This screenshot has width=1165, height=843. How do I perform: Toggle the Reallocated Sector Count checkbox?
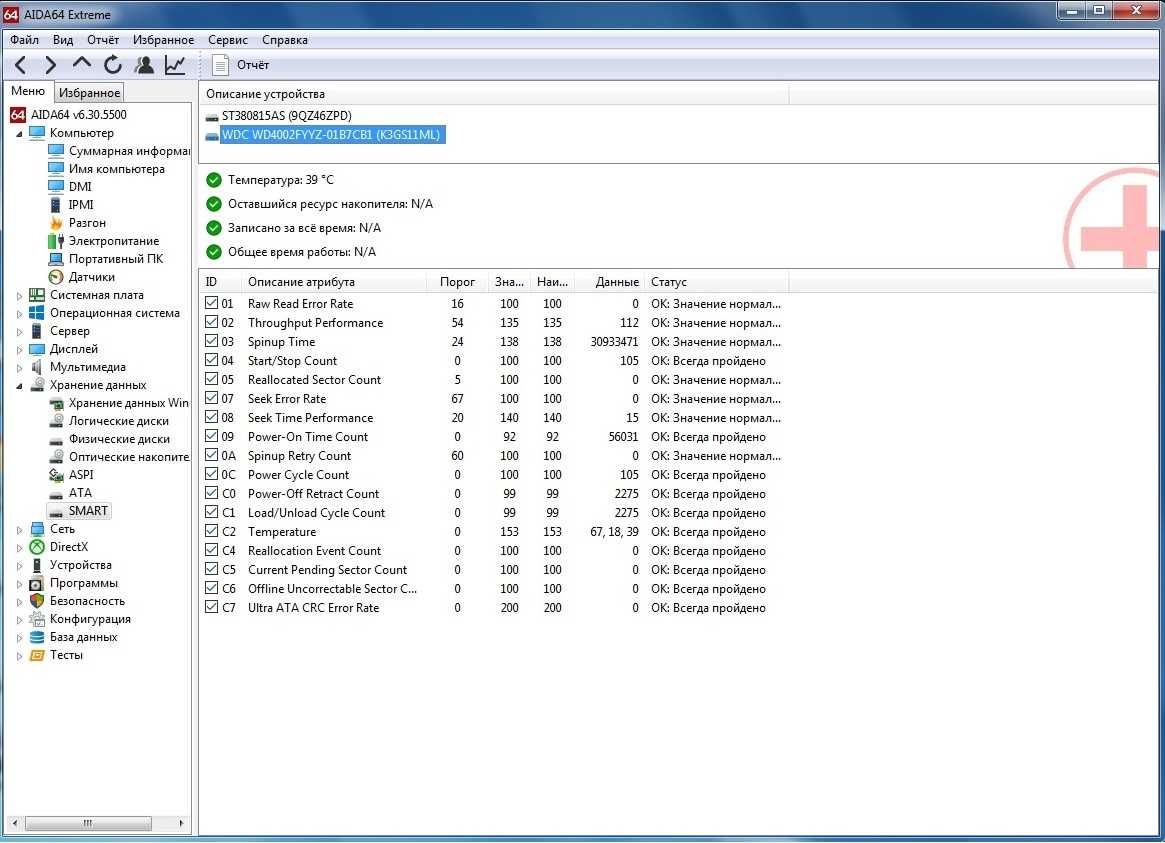(212, 379)
